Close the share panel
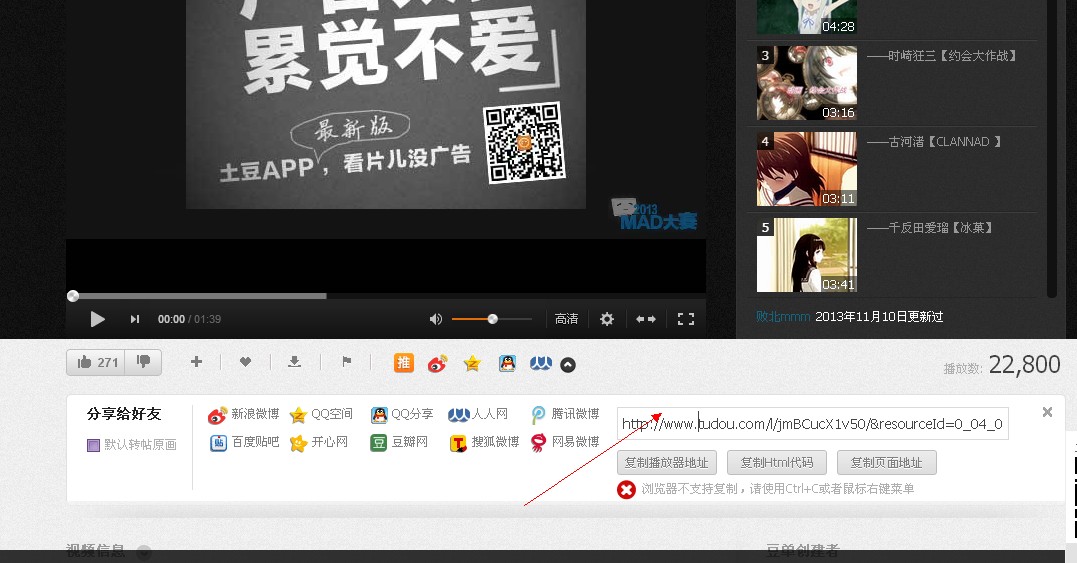 click(1047, 412)
